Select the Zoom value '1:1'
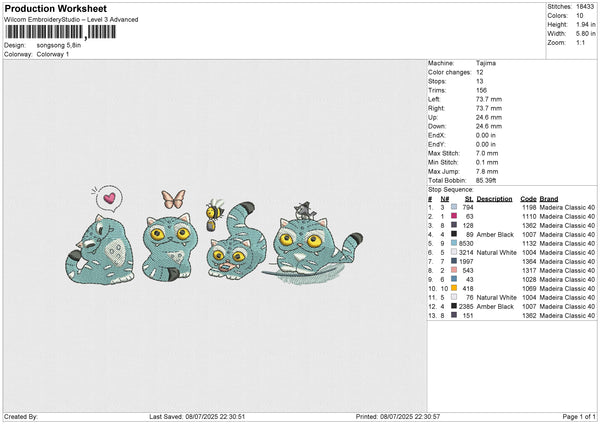The height and width of the screenshot is (424, 600). [x=580, y=42]
